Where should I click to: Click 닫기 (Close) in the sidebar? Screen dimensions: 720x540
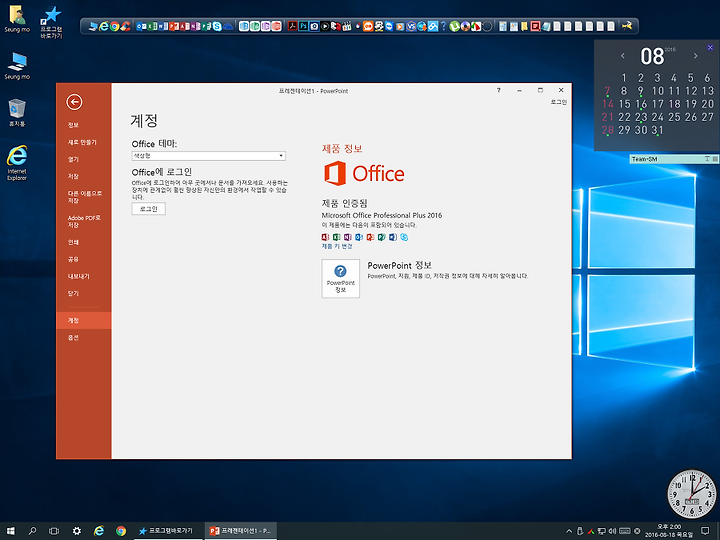[73, 293]
